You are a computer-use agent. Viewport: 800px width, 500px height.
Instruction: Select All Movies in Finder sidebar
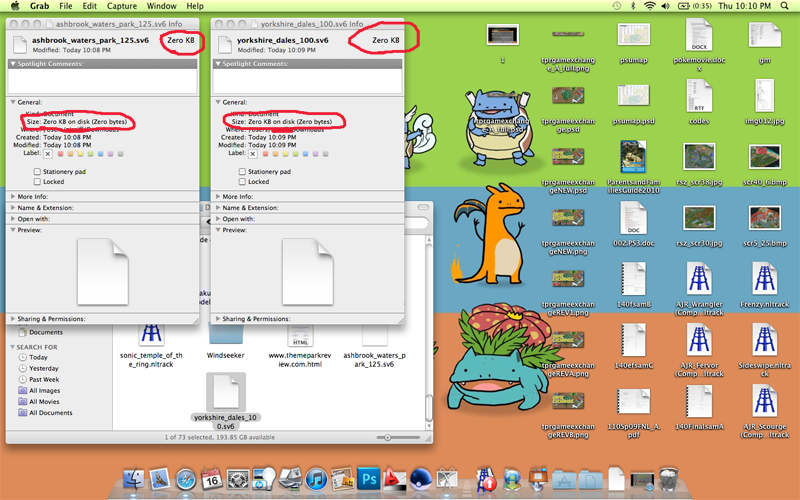39,402
